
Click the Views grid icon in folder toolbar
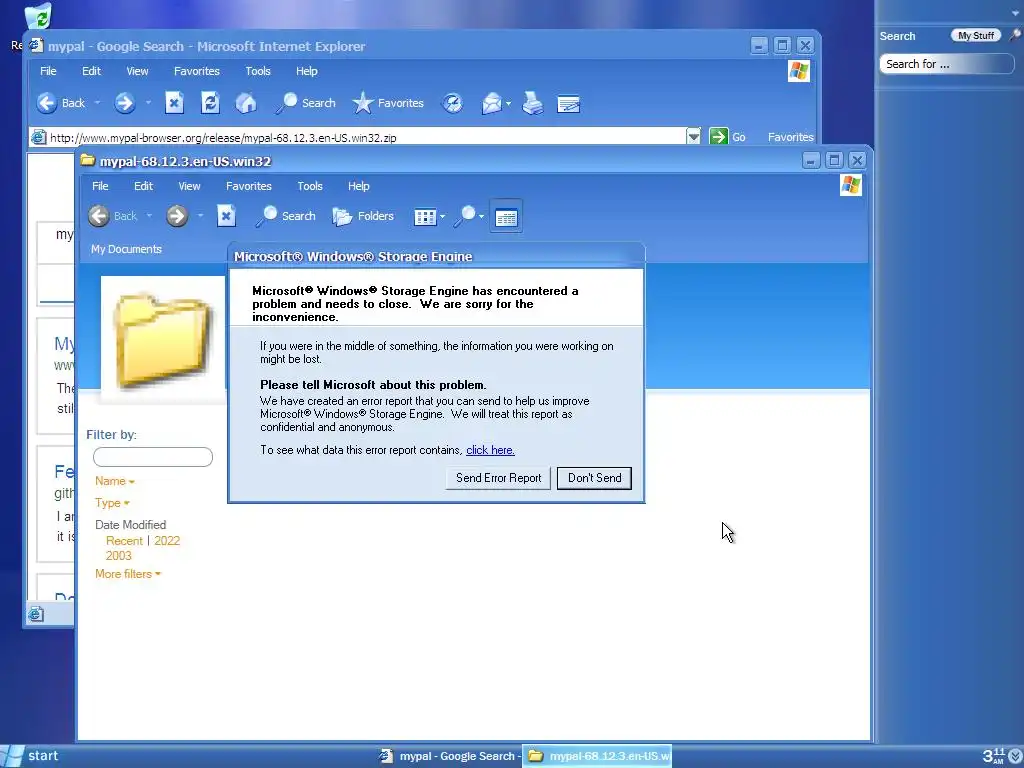click(x=425, y=216)
